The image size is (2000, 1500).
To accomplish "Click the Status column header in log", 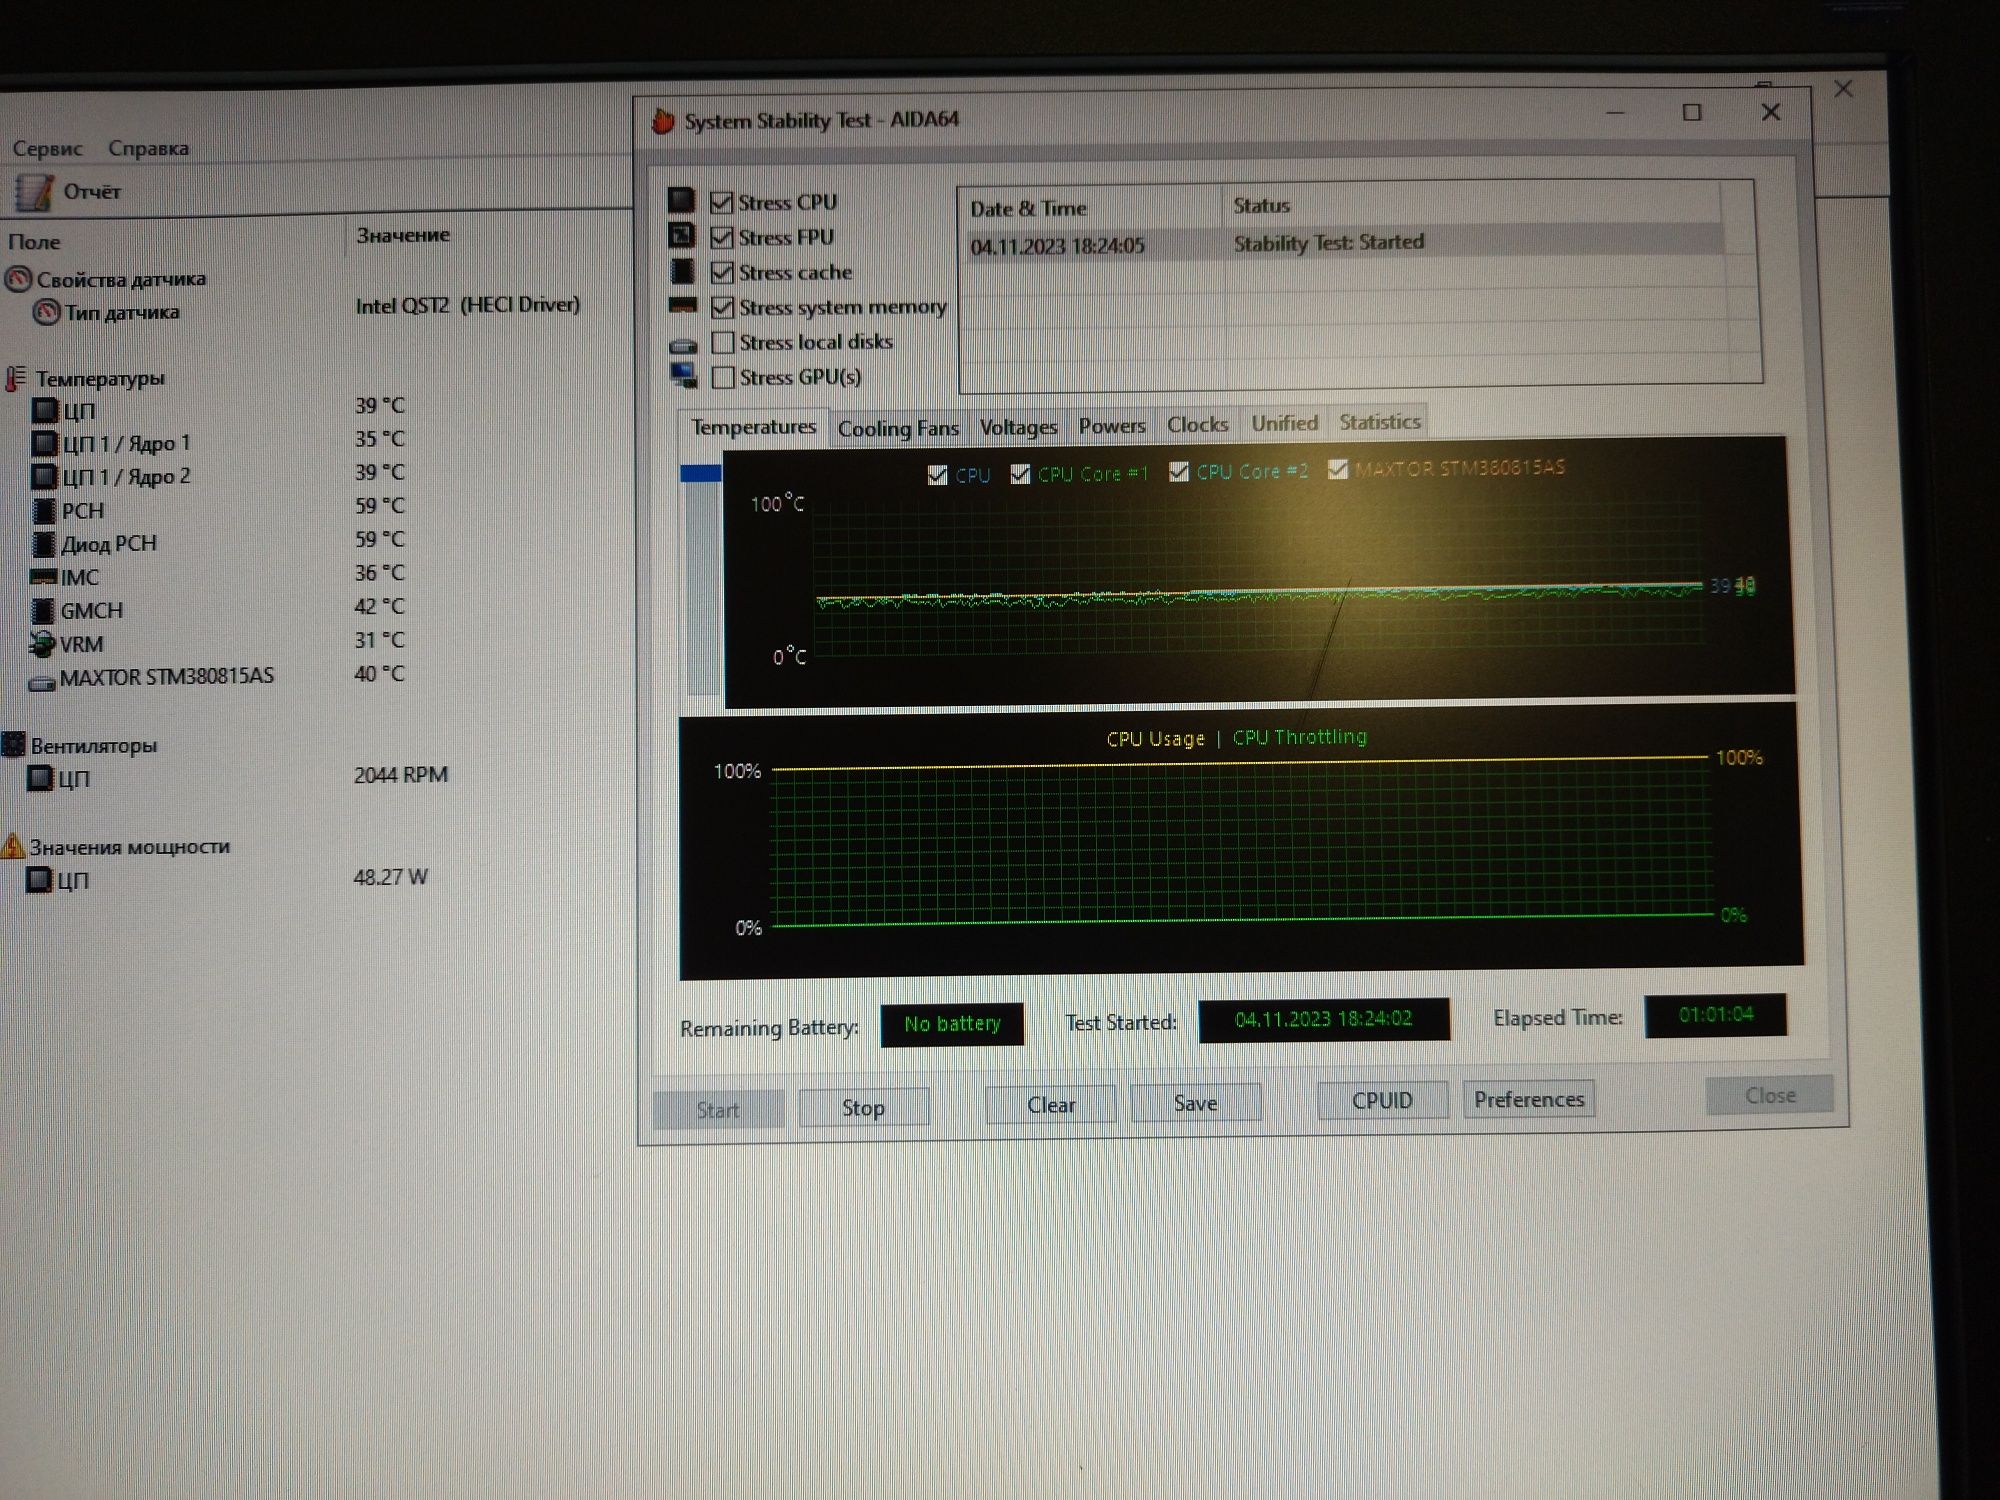I will [x=1261, y=205].
